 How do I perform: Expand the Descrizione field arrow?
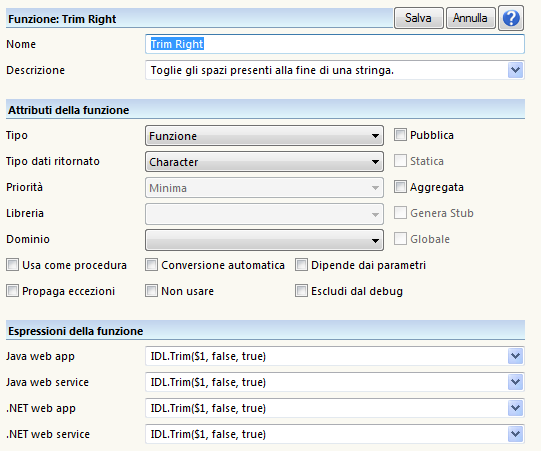click(515, 70)
